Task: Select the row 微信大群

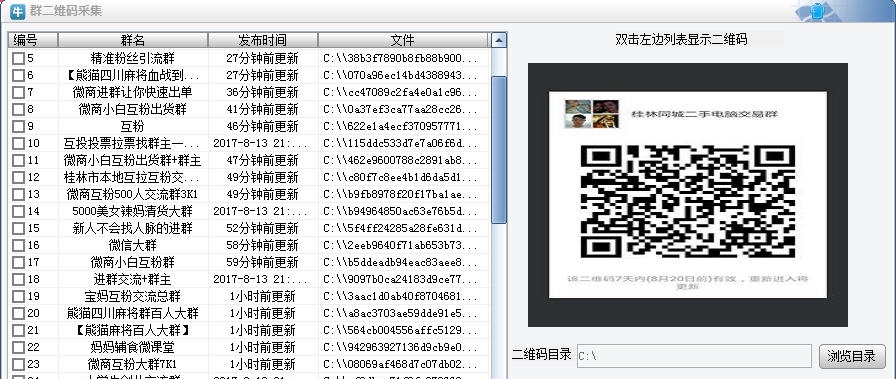Action: [x=250, y=245]
